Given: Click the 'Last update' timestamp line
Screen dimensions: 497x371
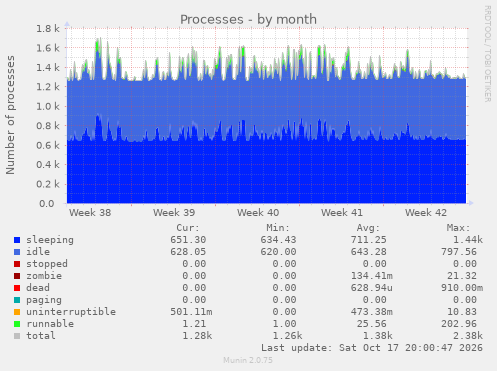Looking at the screenshot, I should [372, 348].
